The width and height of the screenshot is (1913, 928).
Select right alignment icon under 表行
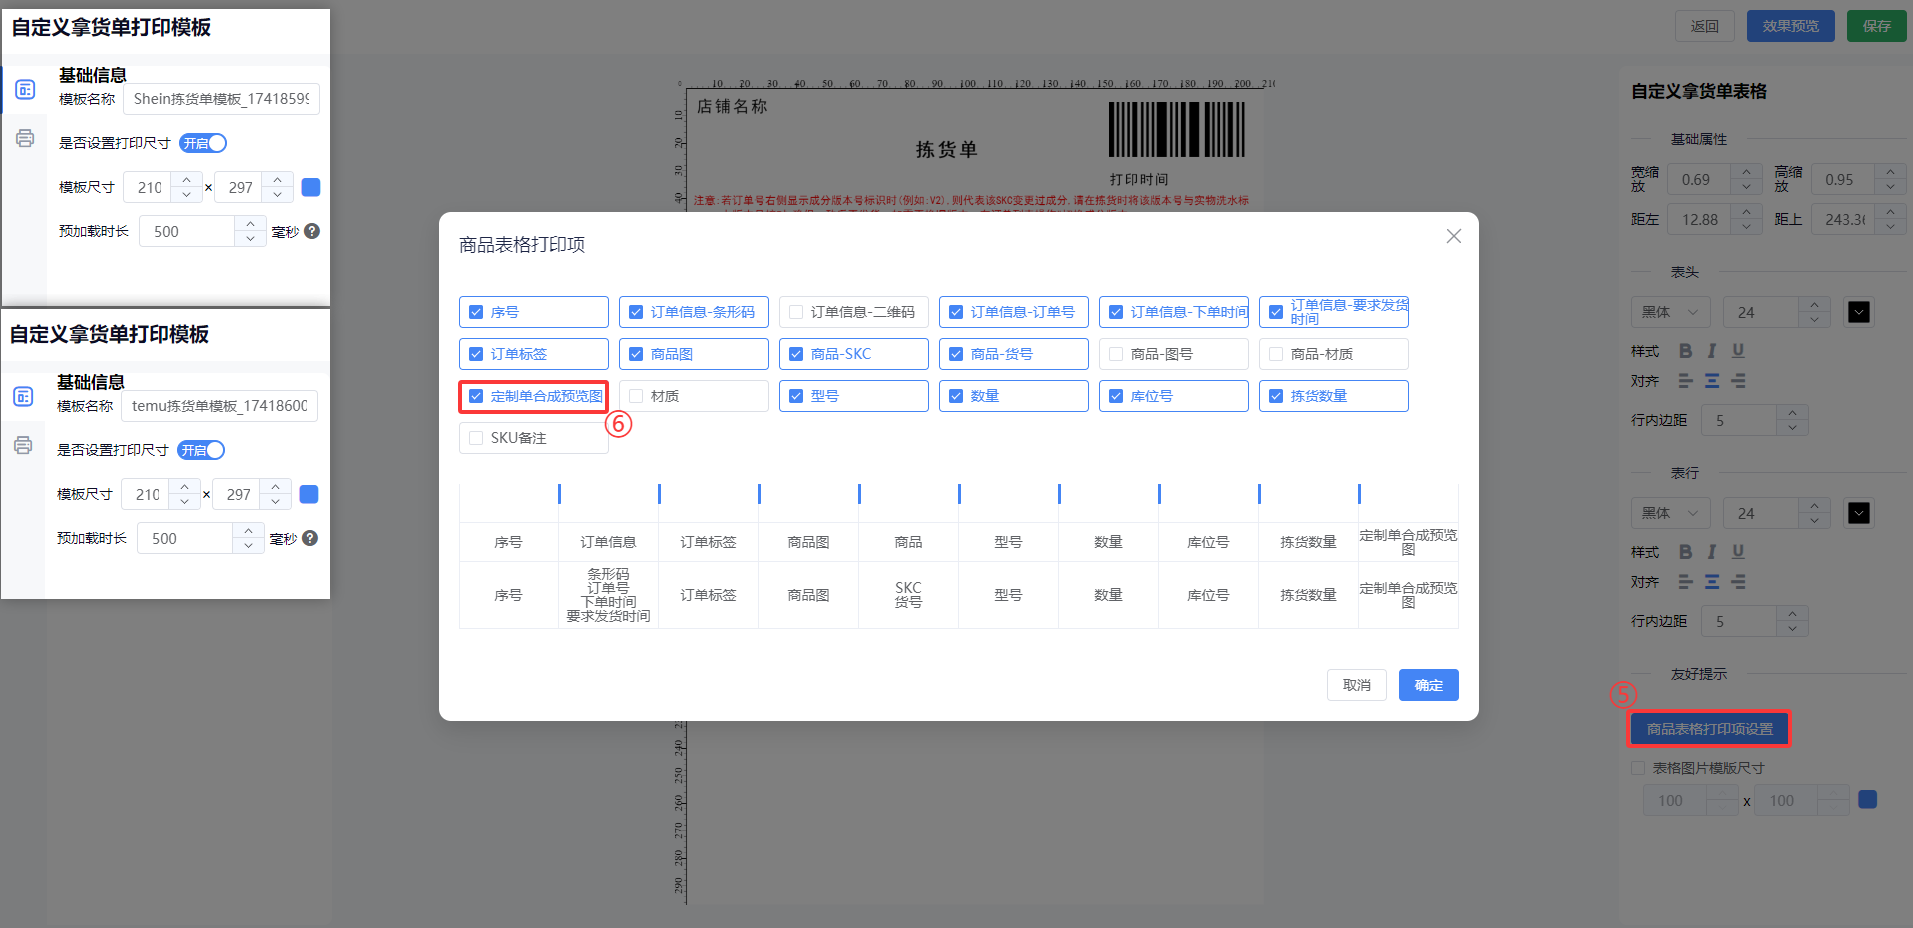(x=1738, y=582)
